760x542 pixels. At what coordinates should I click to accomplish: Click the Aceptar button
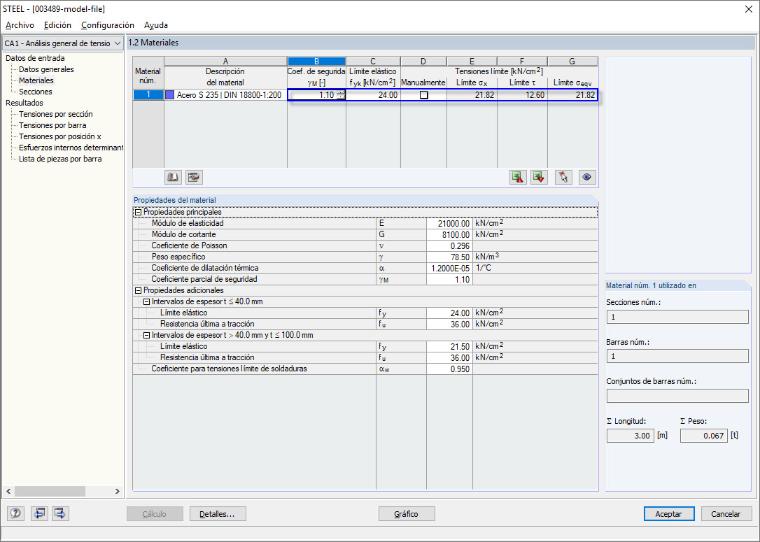pos(669,514)
